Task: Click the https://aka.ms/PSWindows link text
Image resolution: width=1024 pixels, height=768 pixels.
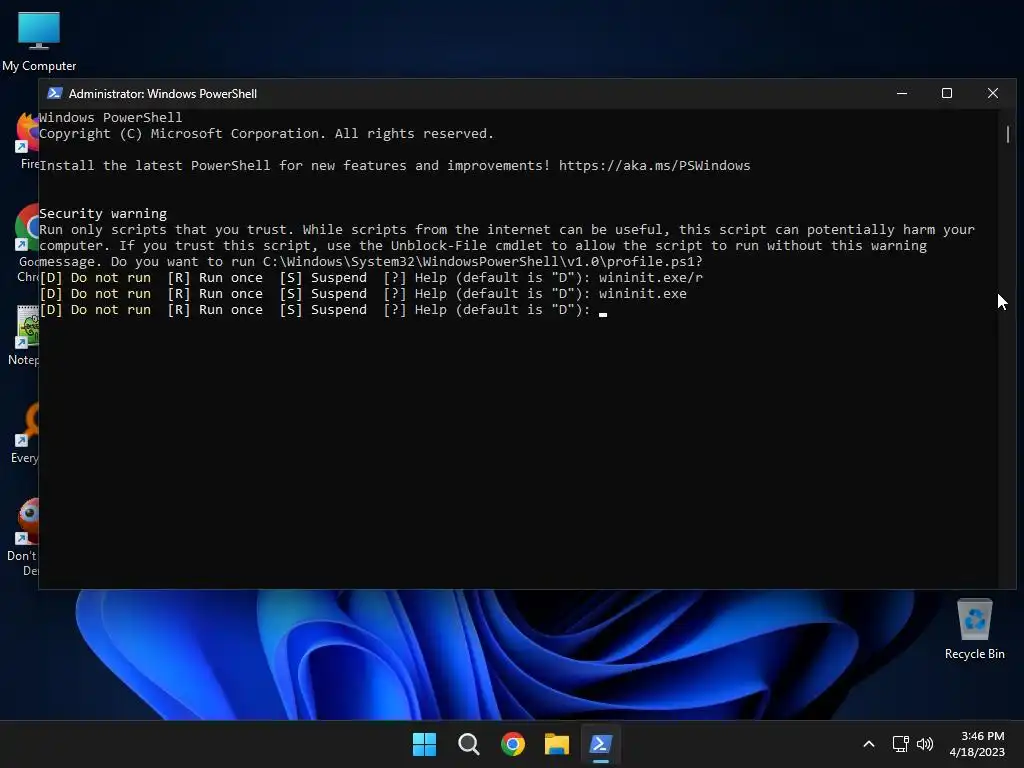Action: [x=654, y=166]
